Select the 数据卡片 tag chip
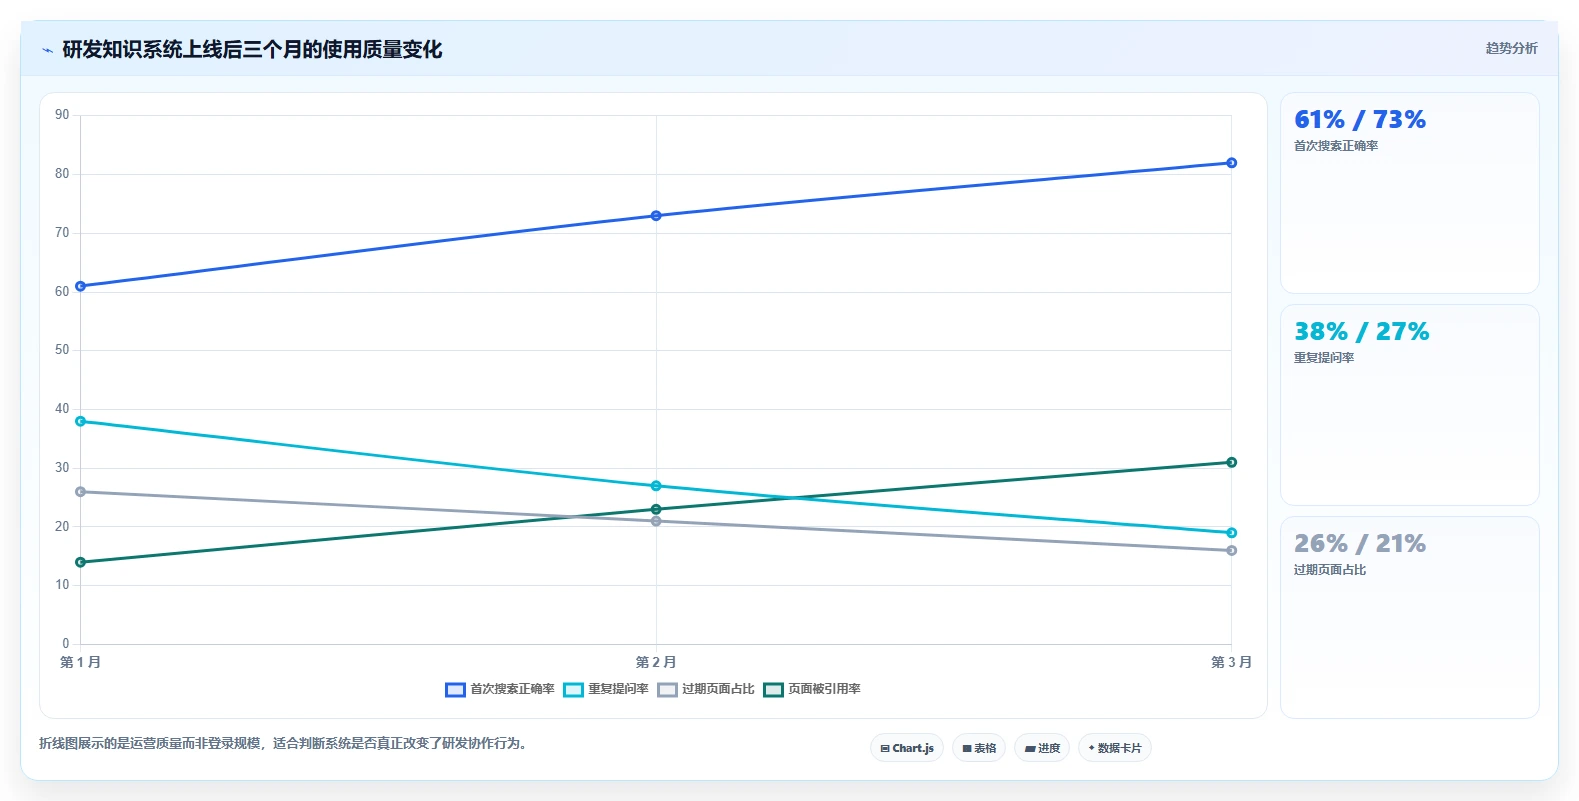The image size is (1579, 801). (1115, 748)
